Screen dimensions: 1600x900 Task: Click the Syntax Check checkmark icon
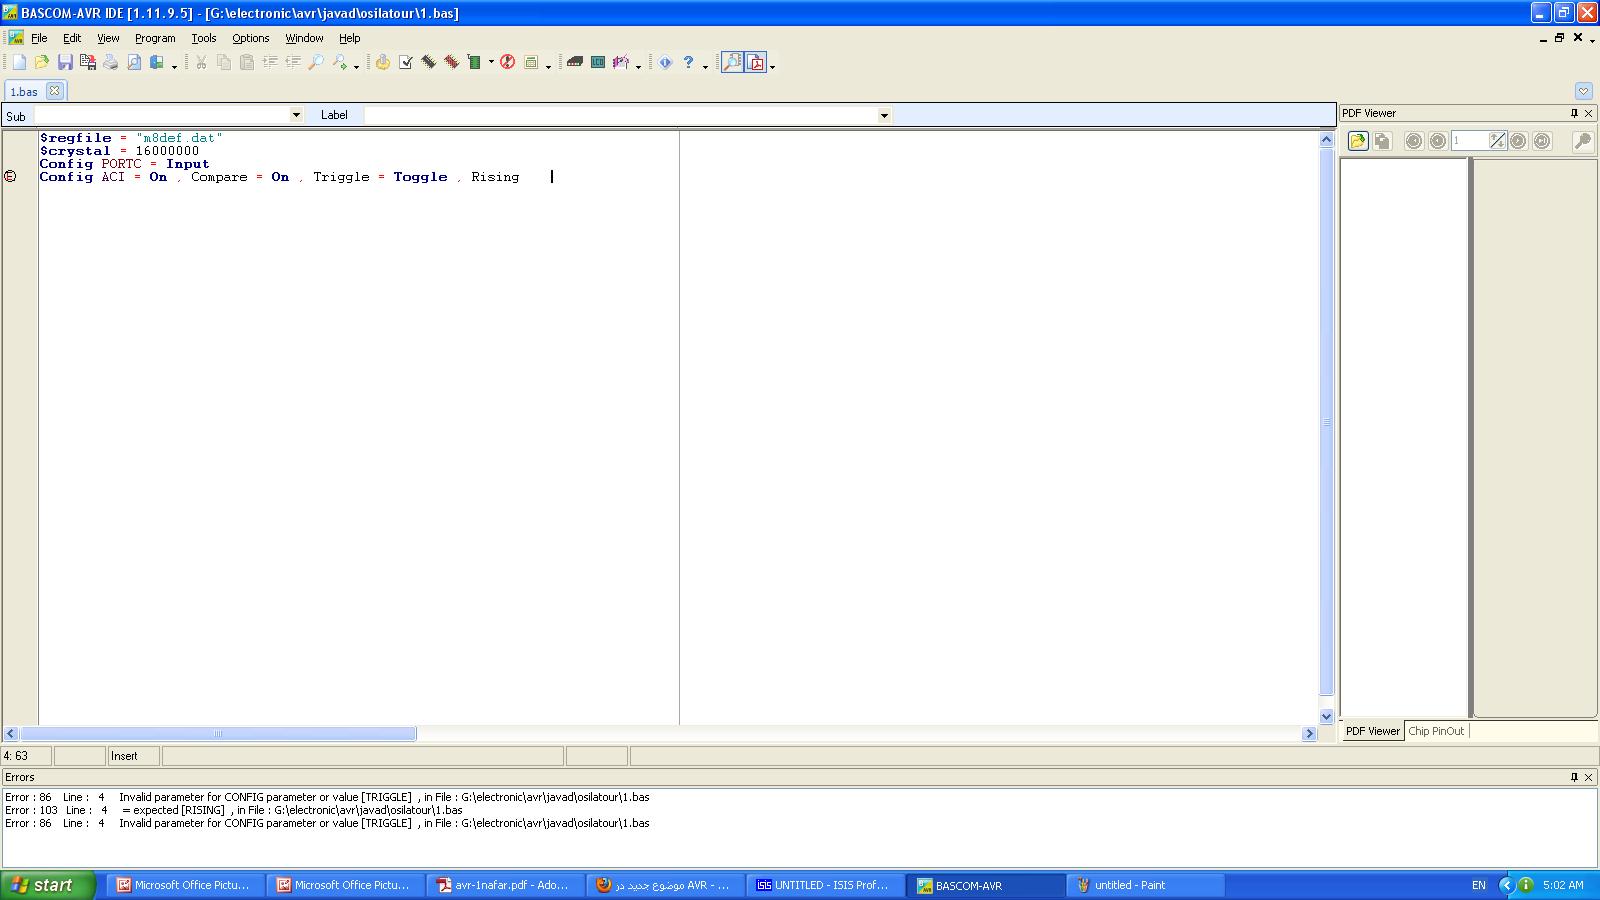pyautogui.click(x=406, y=62)
